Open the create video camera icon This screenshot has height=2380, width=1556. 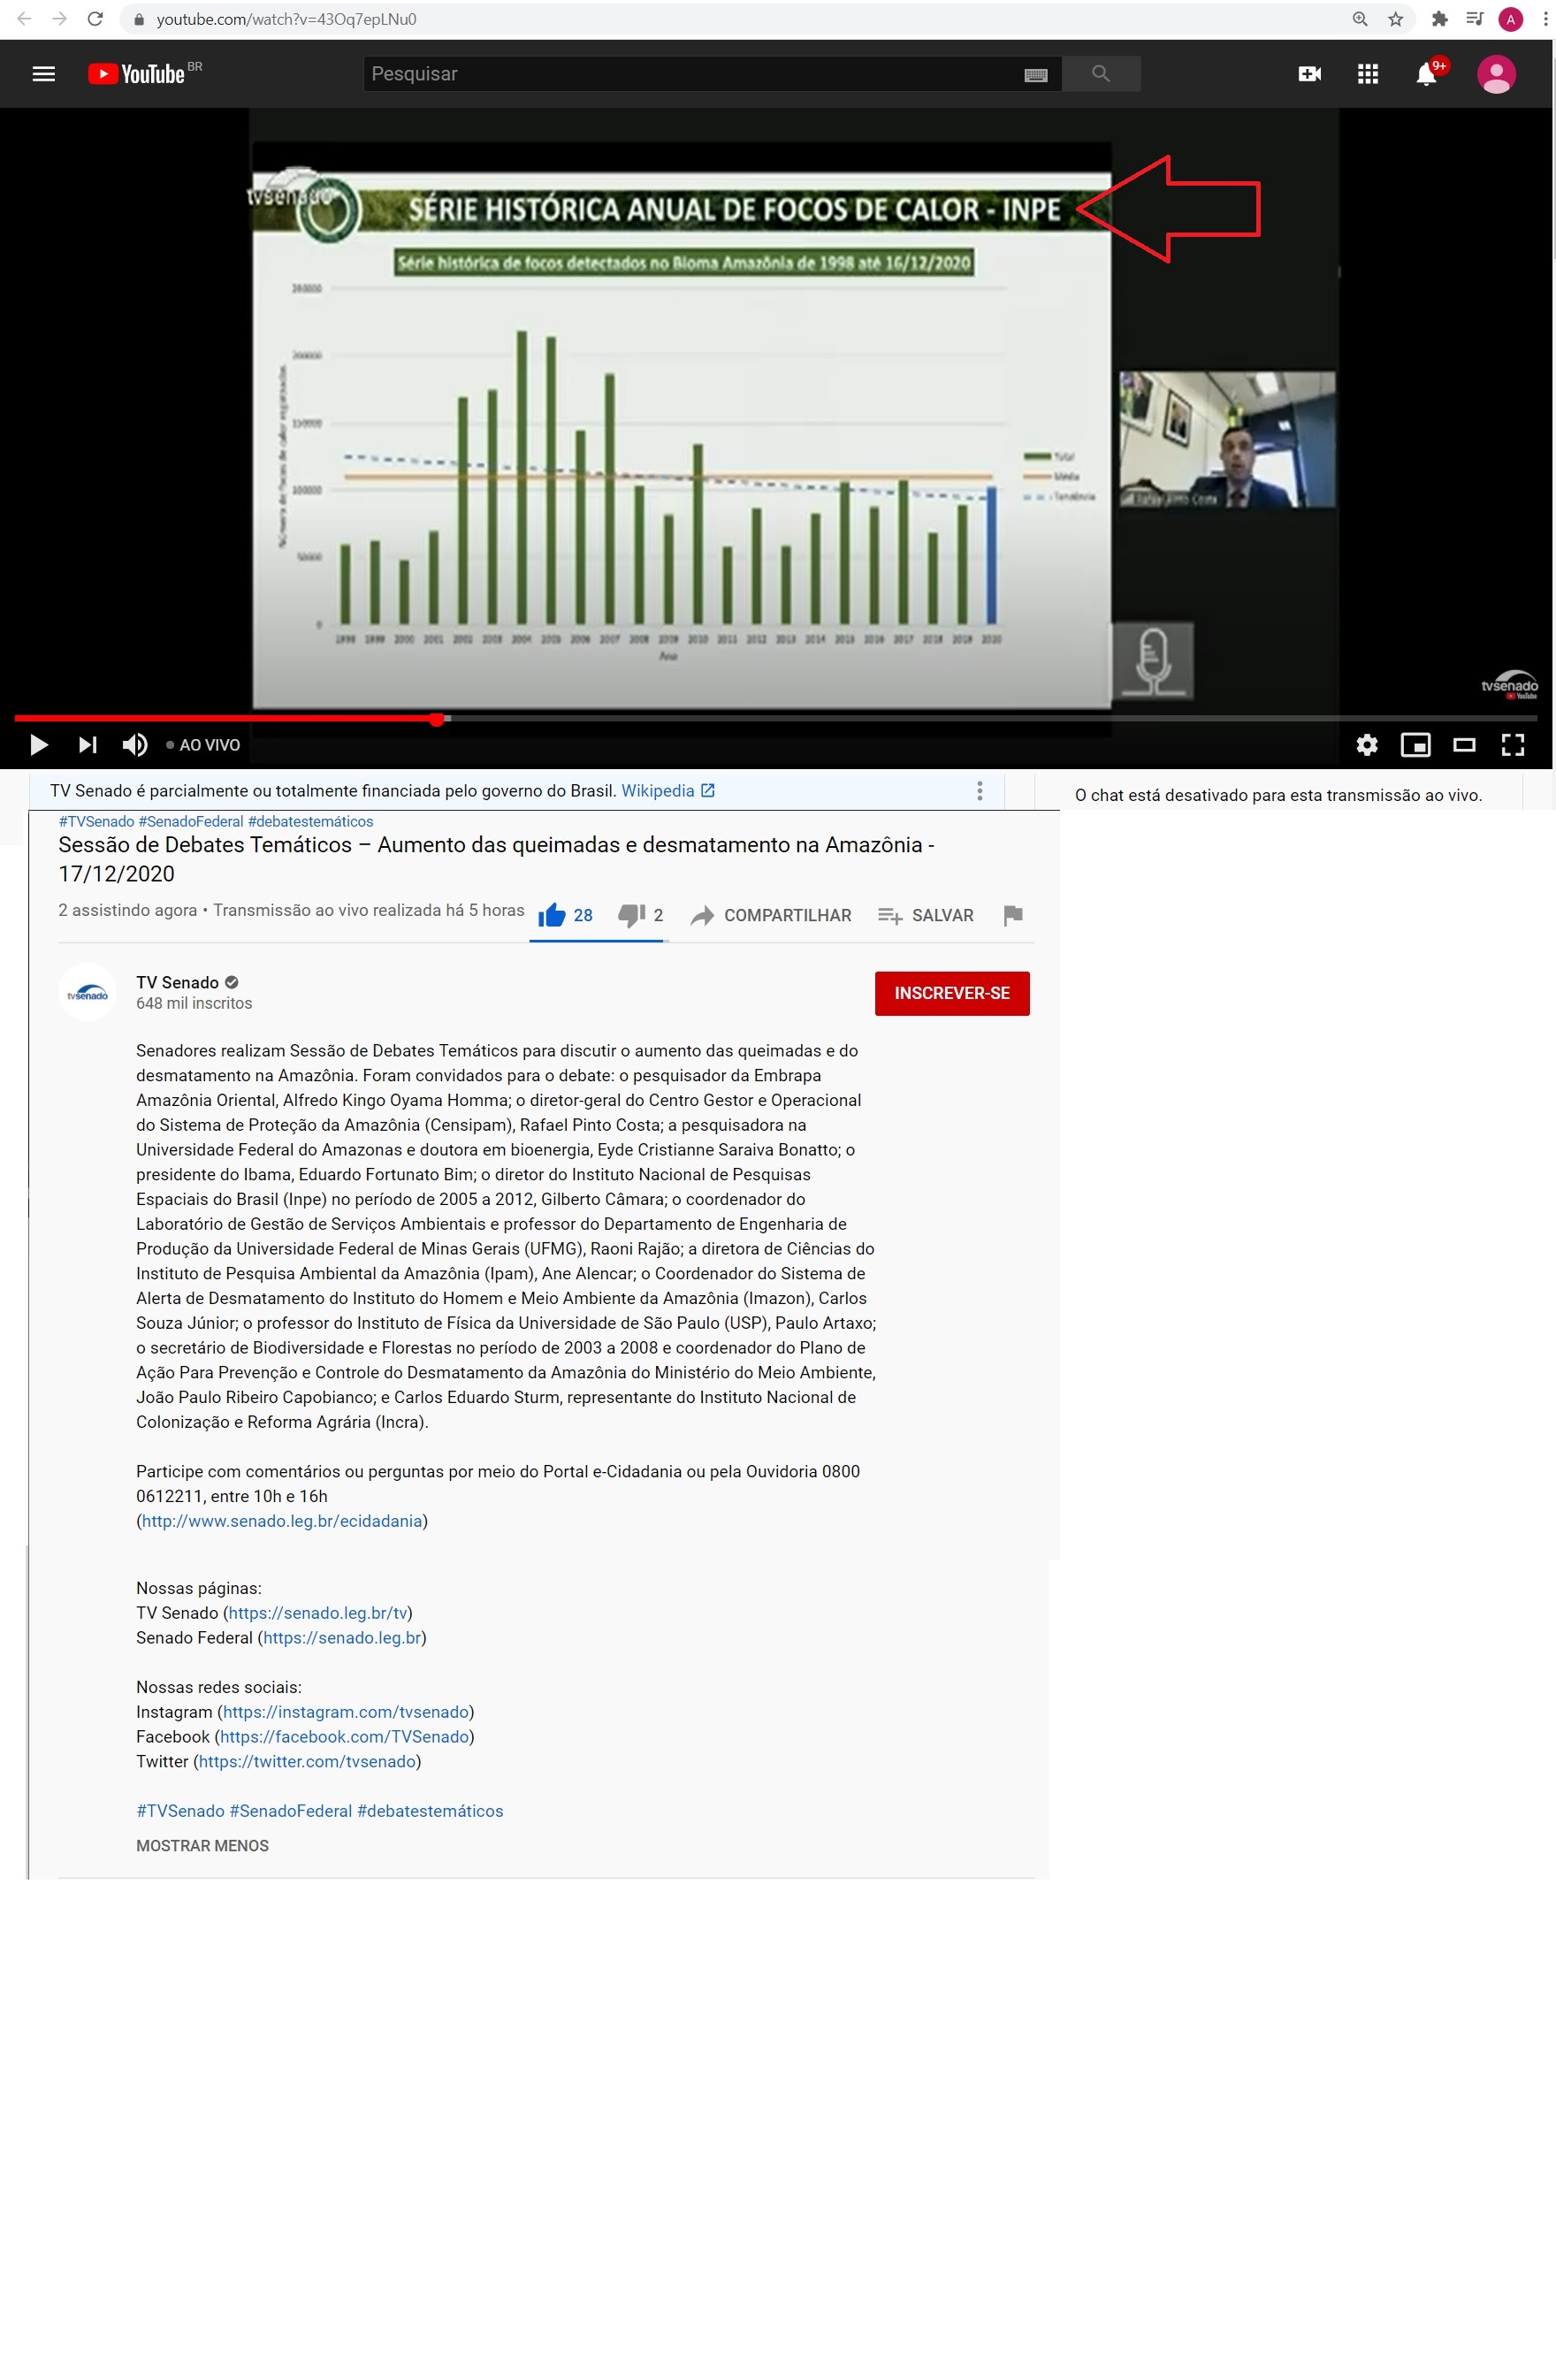pyautogui.click(x=1309, y=74)
